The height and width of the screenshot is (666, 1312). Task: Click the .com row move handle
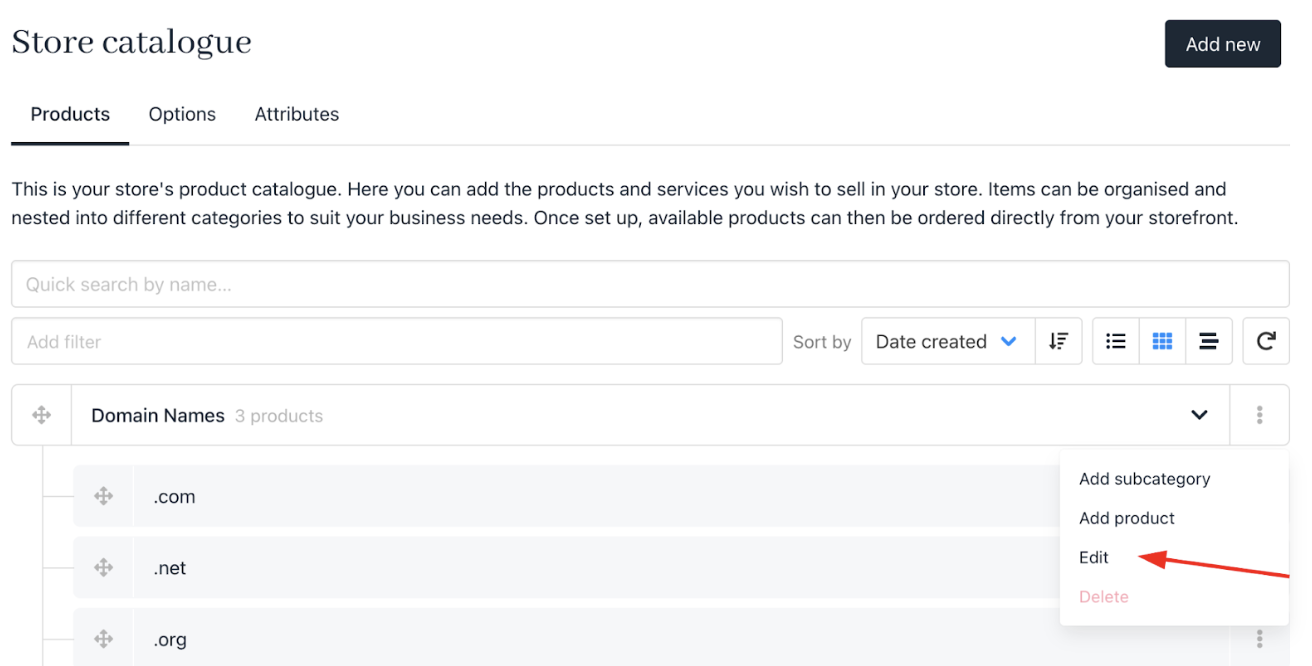pyautogui.click(x=104, y=496)
